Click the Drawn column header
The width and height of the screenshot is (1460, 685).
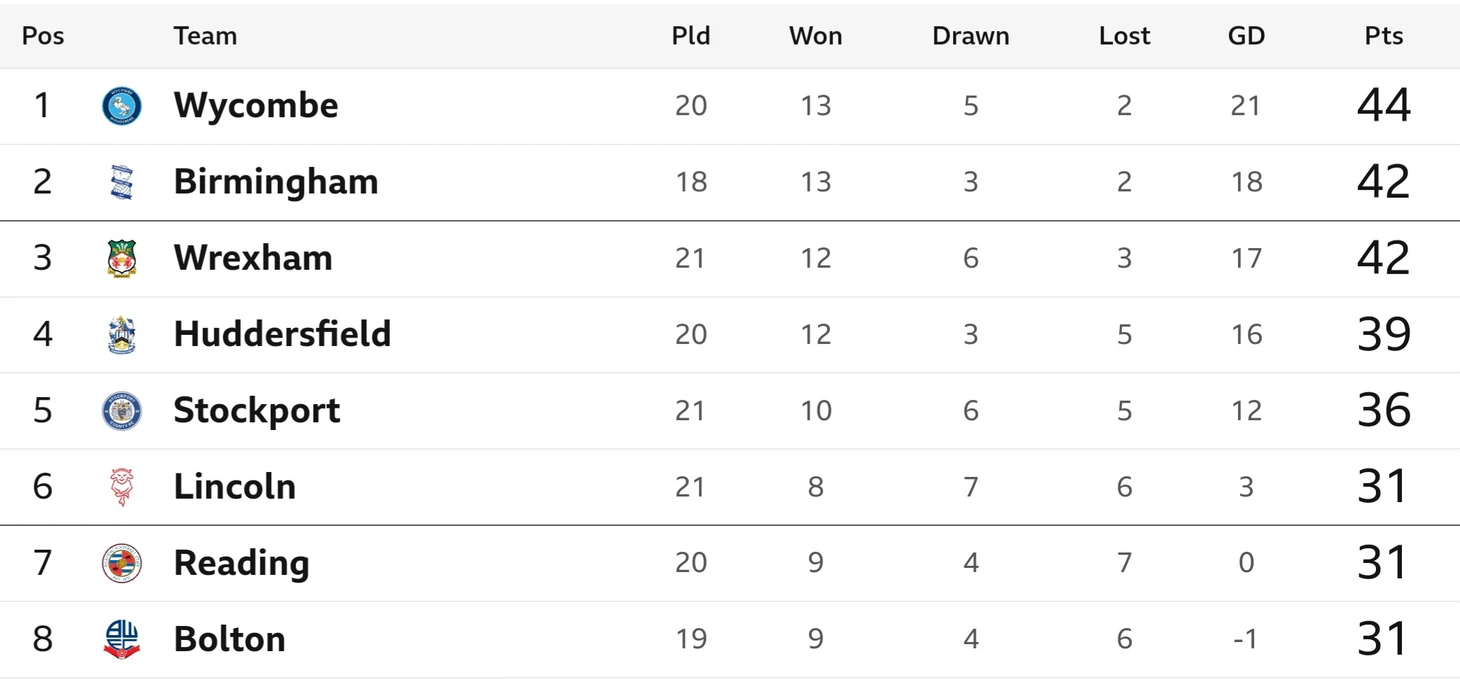tap(970, 36)
